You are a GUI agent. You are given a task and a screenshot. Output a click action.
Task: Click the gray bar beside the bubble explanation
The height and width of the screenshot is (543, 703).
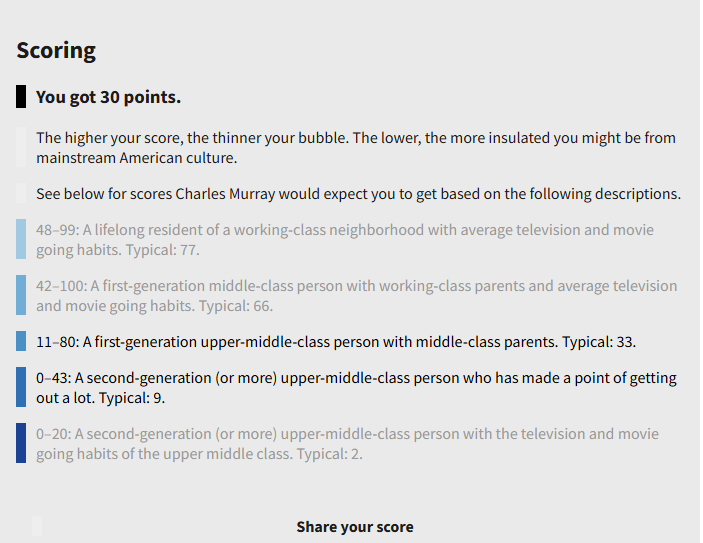click(21, 147)
